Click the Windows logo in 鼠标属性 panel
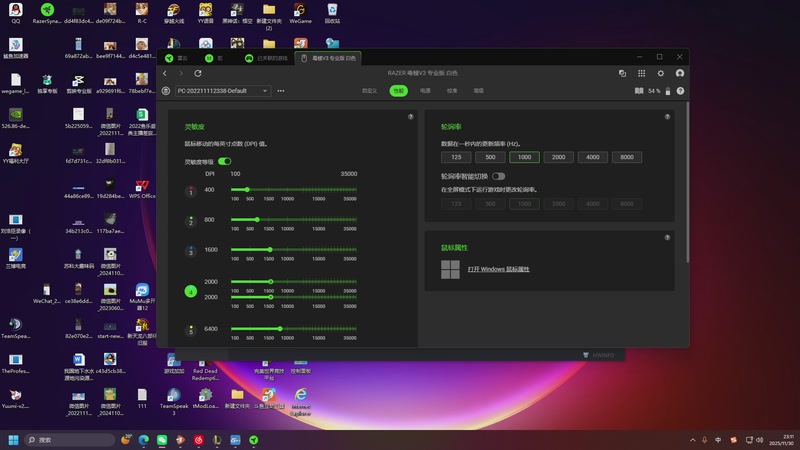Screen dimensions: 800x450 tap(451, 269)
